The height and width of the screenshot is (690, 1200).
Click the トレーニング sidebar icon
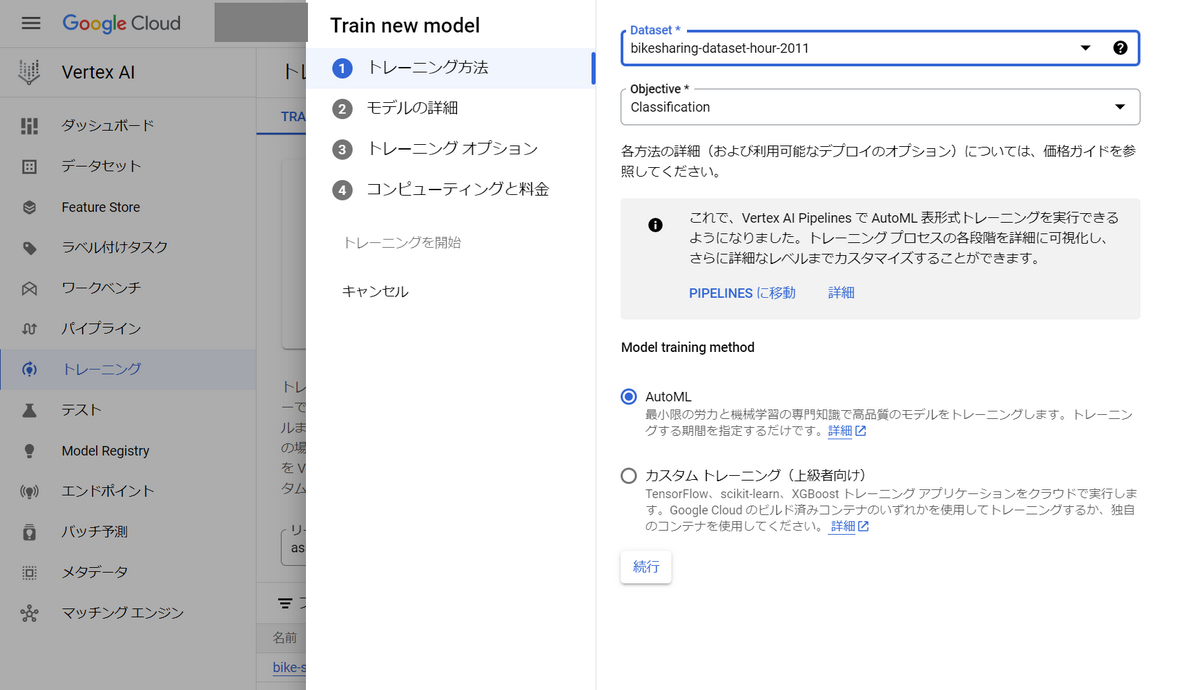click(x=29, y=369)
